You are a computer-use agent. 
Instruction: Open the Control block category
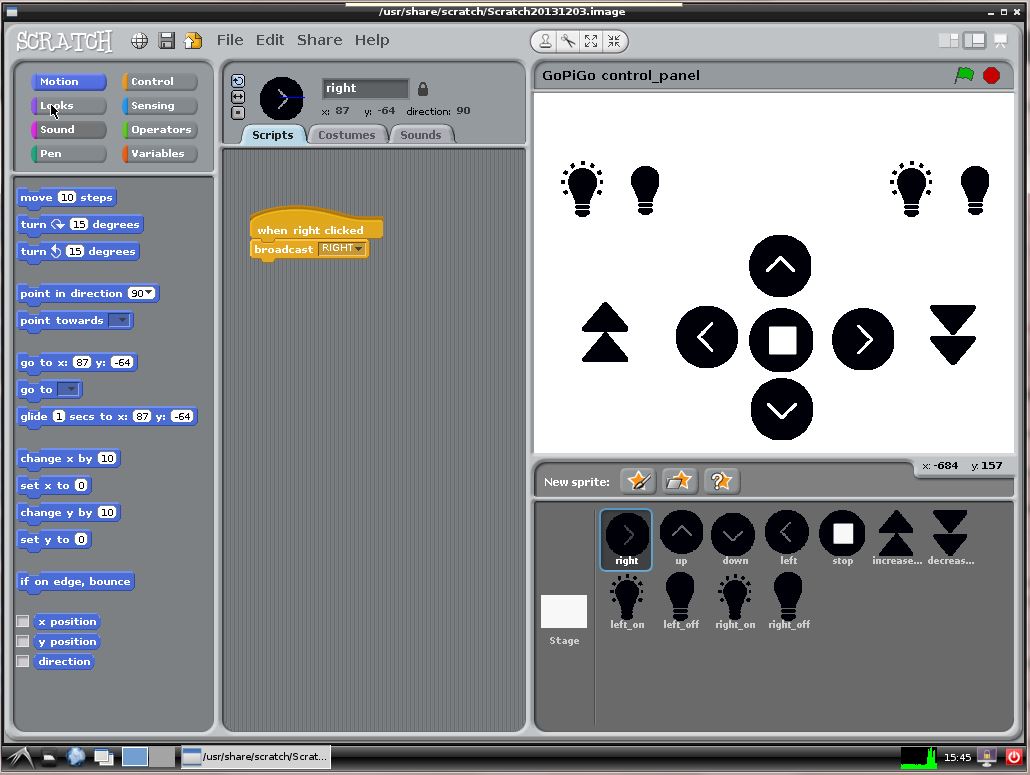(160, 81)
